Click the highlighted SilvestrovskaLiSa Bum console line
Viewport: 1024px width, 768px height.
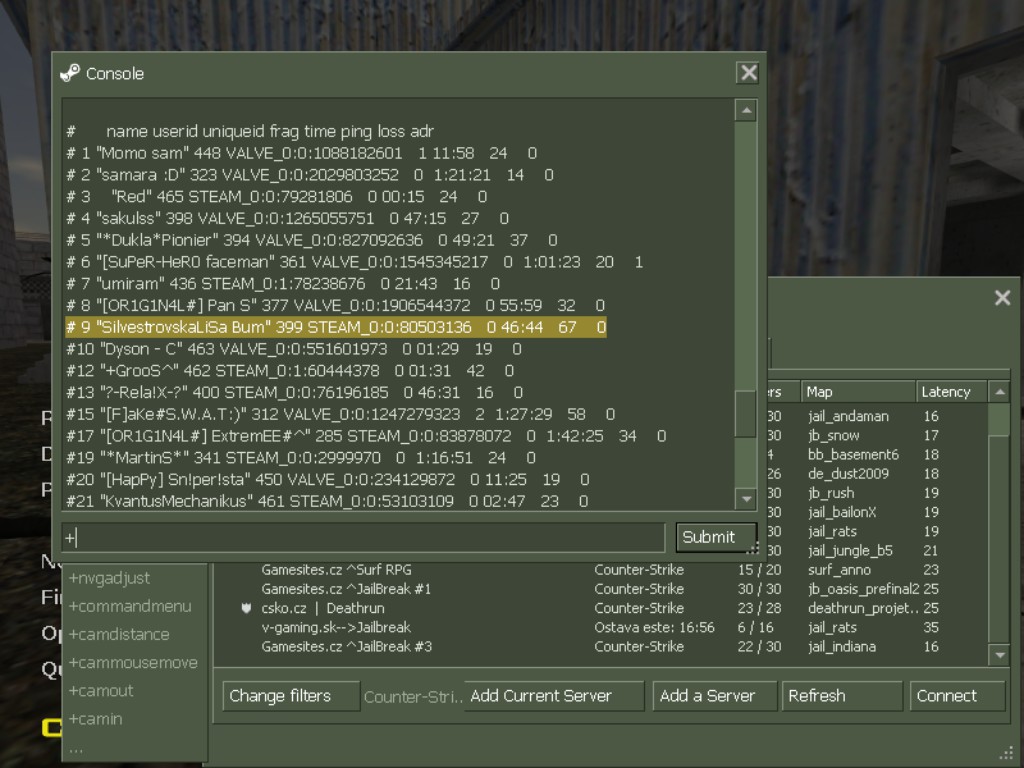tap(336, 327)
